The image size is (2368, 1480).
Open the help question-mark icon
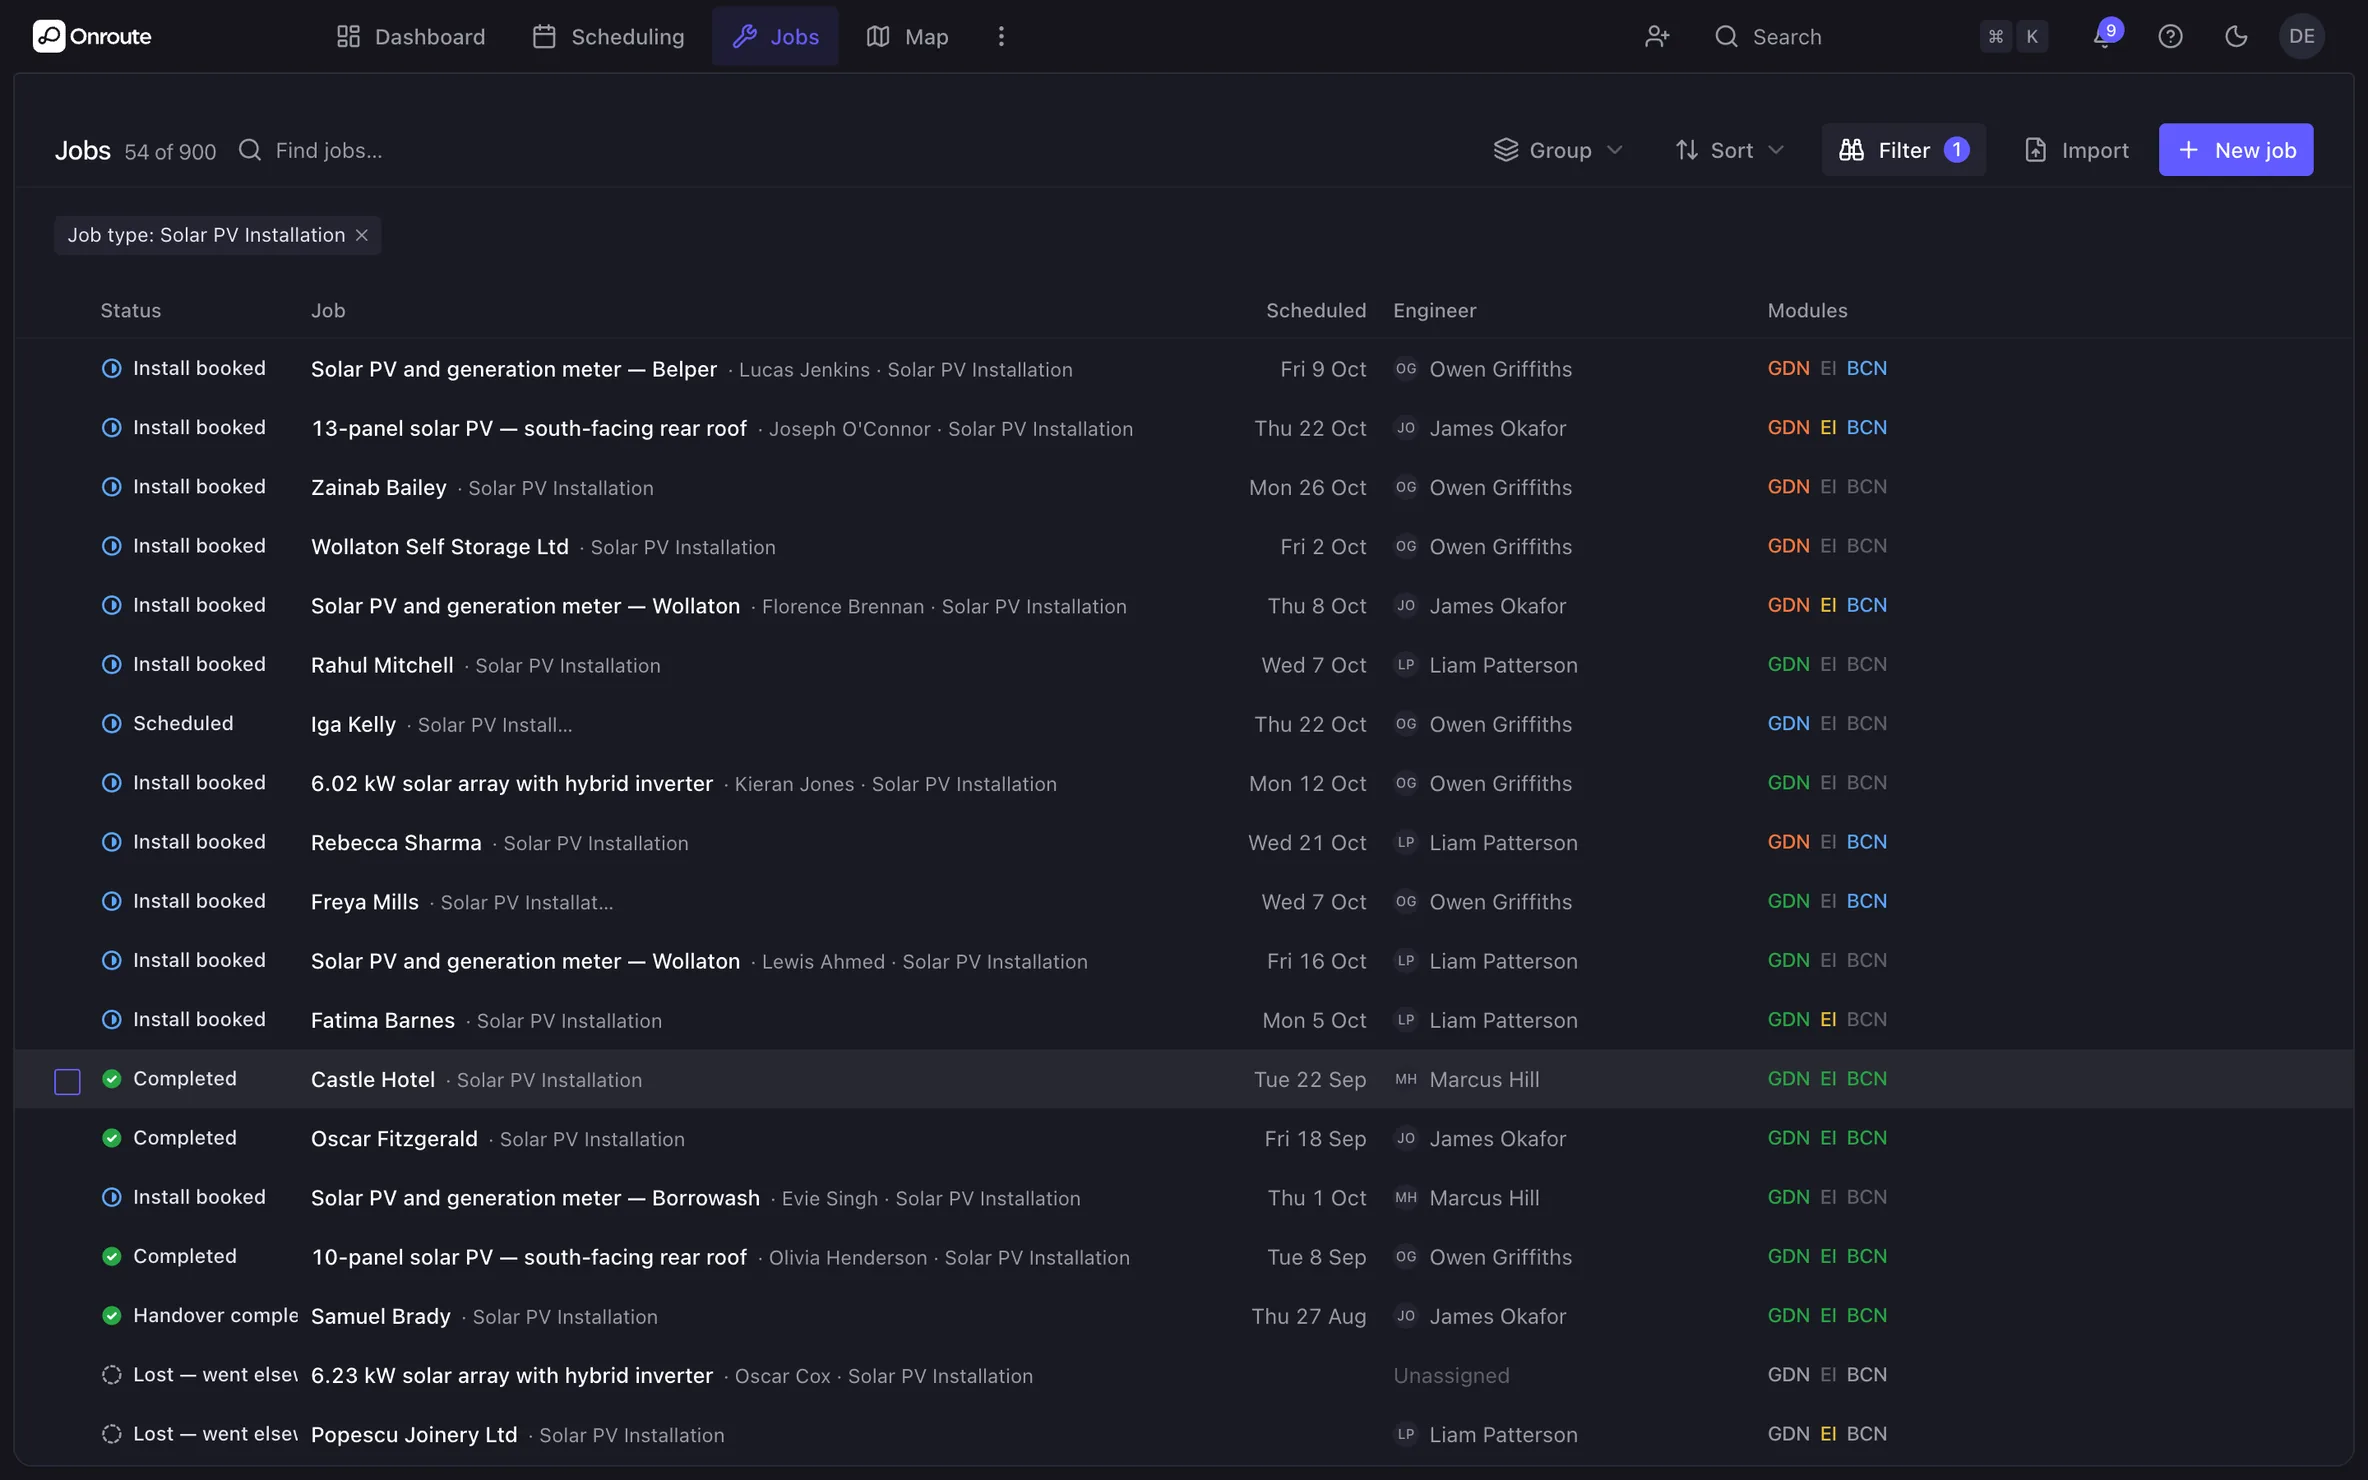[2170, 36]
